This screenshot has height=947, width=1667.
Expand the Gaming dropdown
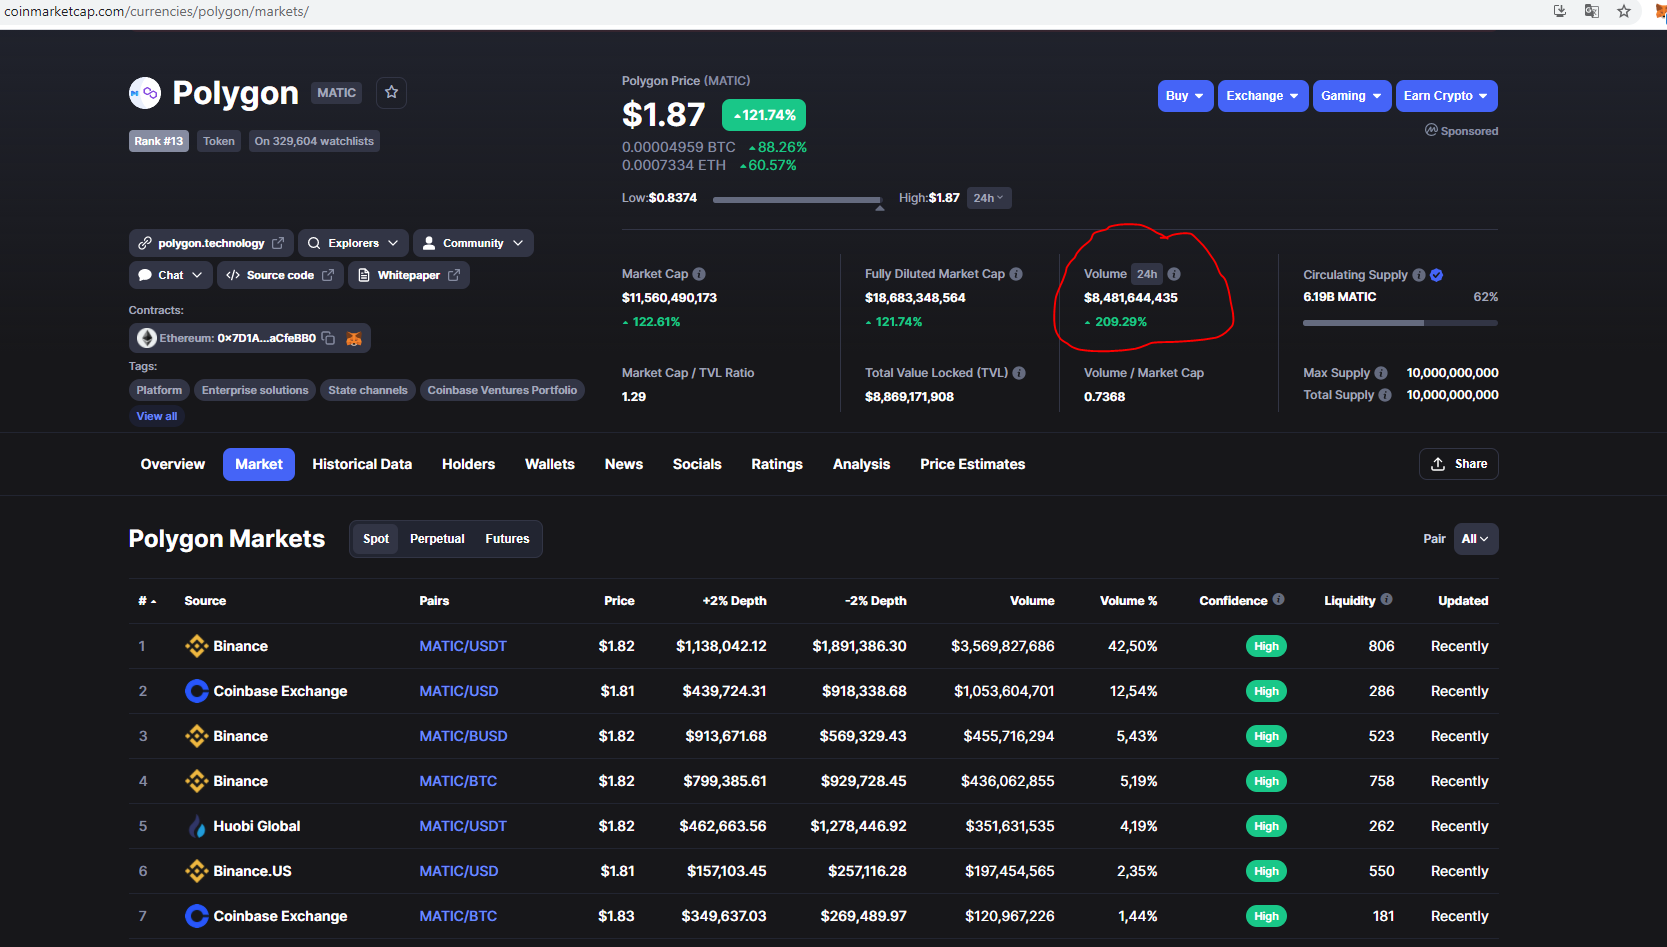[1352, 96]
